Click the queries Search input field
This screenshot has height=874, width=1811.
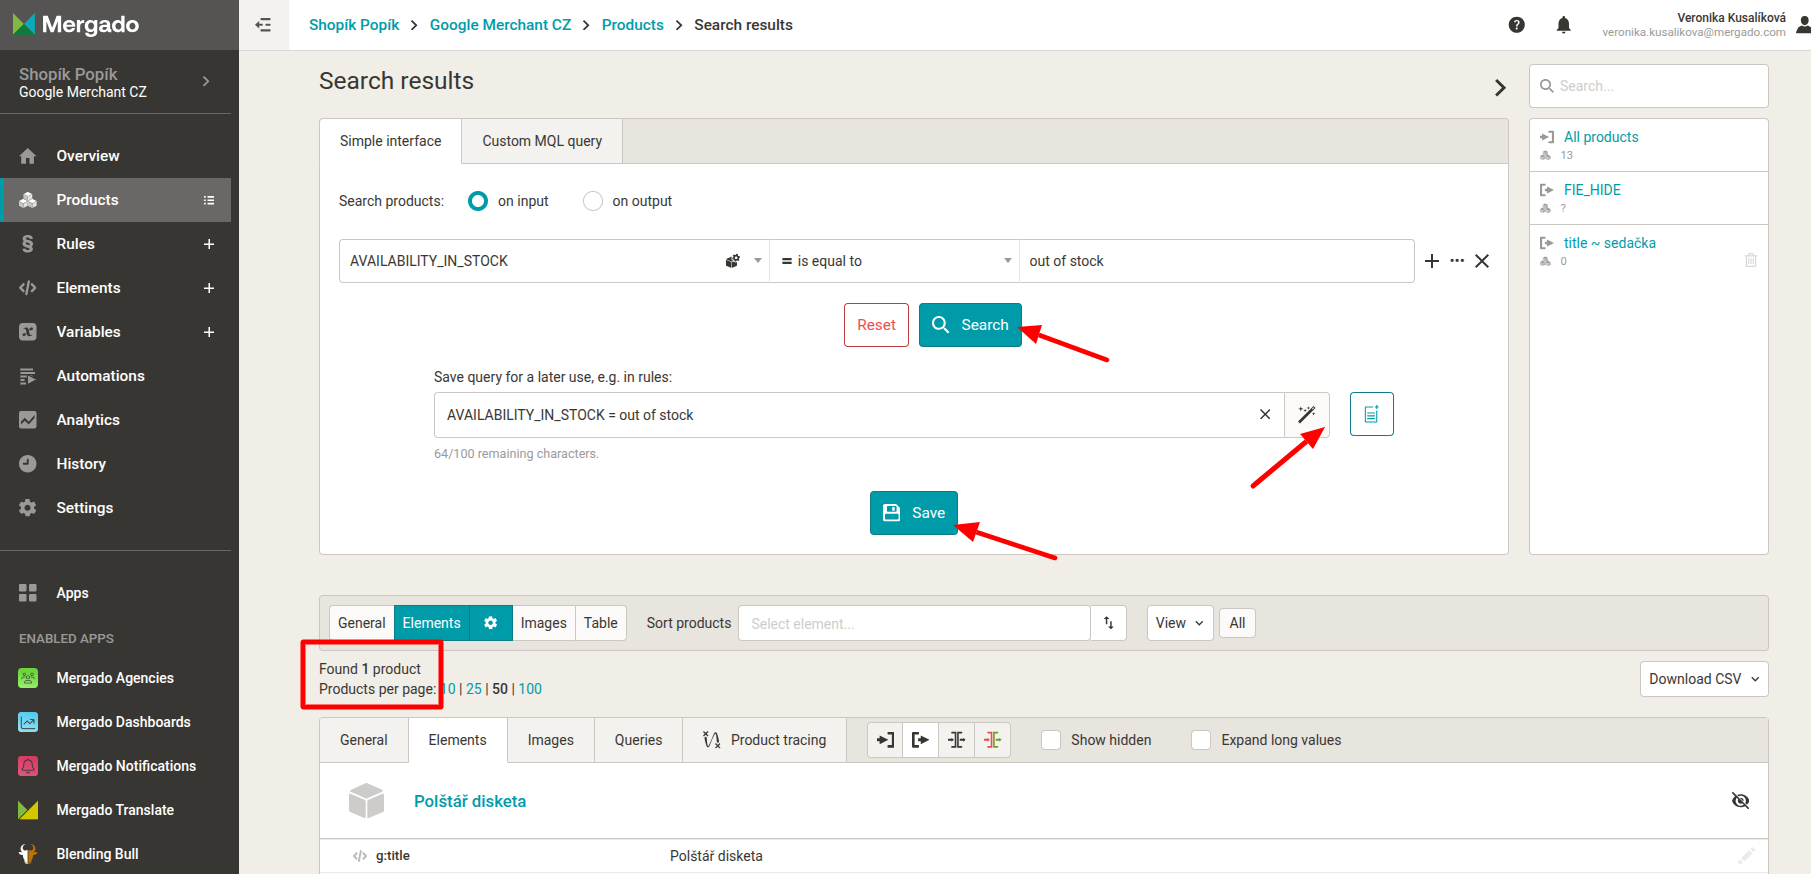tap(1649, 86)
